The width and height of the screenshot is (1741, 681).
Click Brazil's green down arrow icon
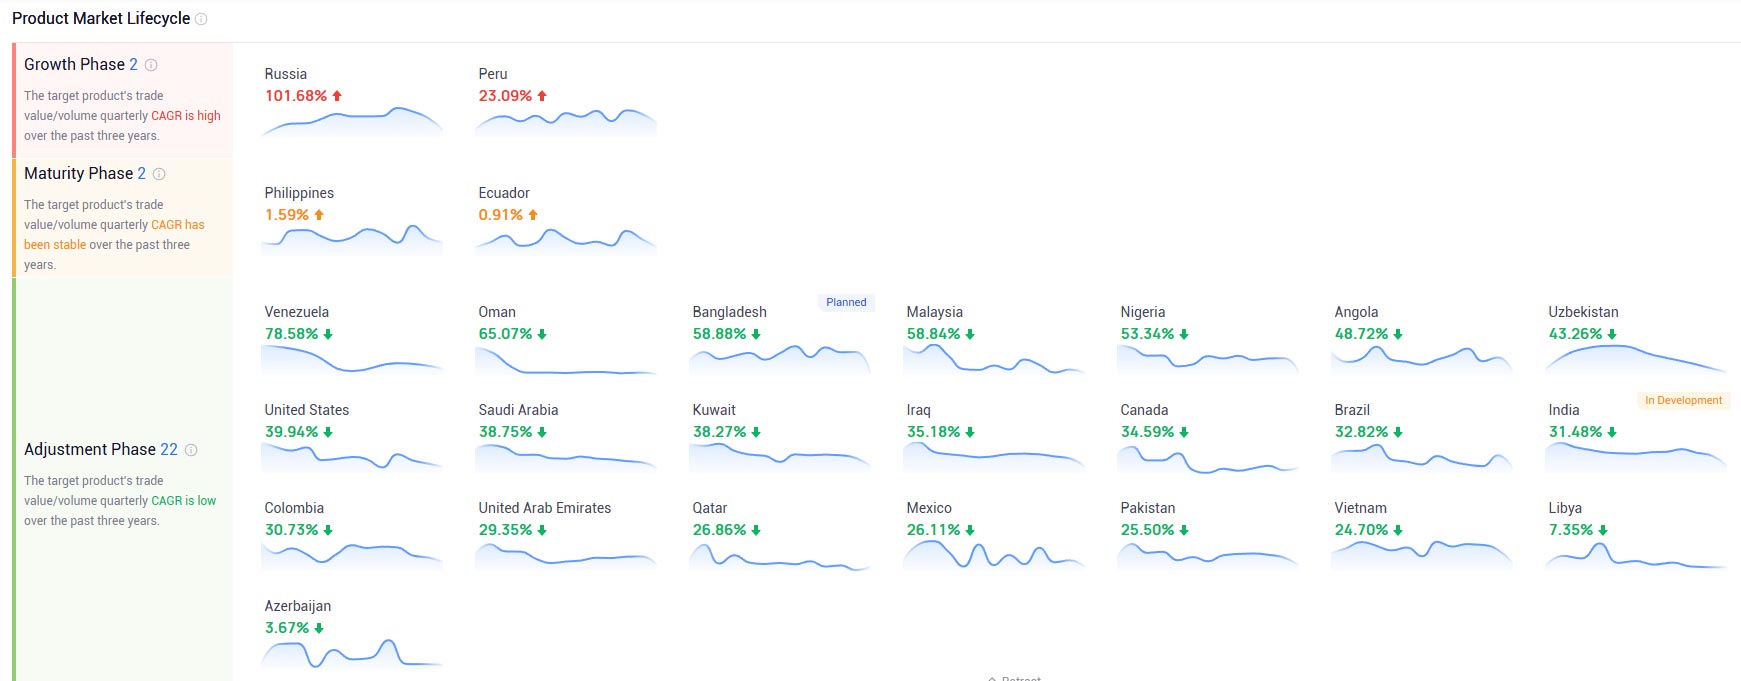1398,432
